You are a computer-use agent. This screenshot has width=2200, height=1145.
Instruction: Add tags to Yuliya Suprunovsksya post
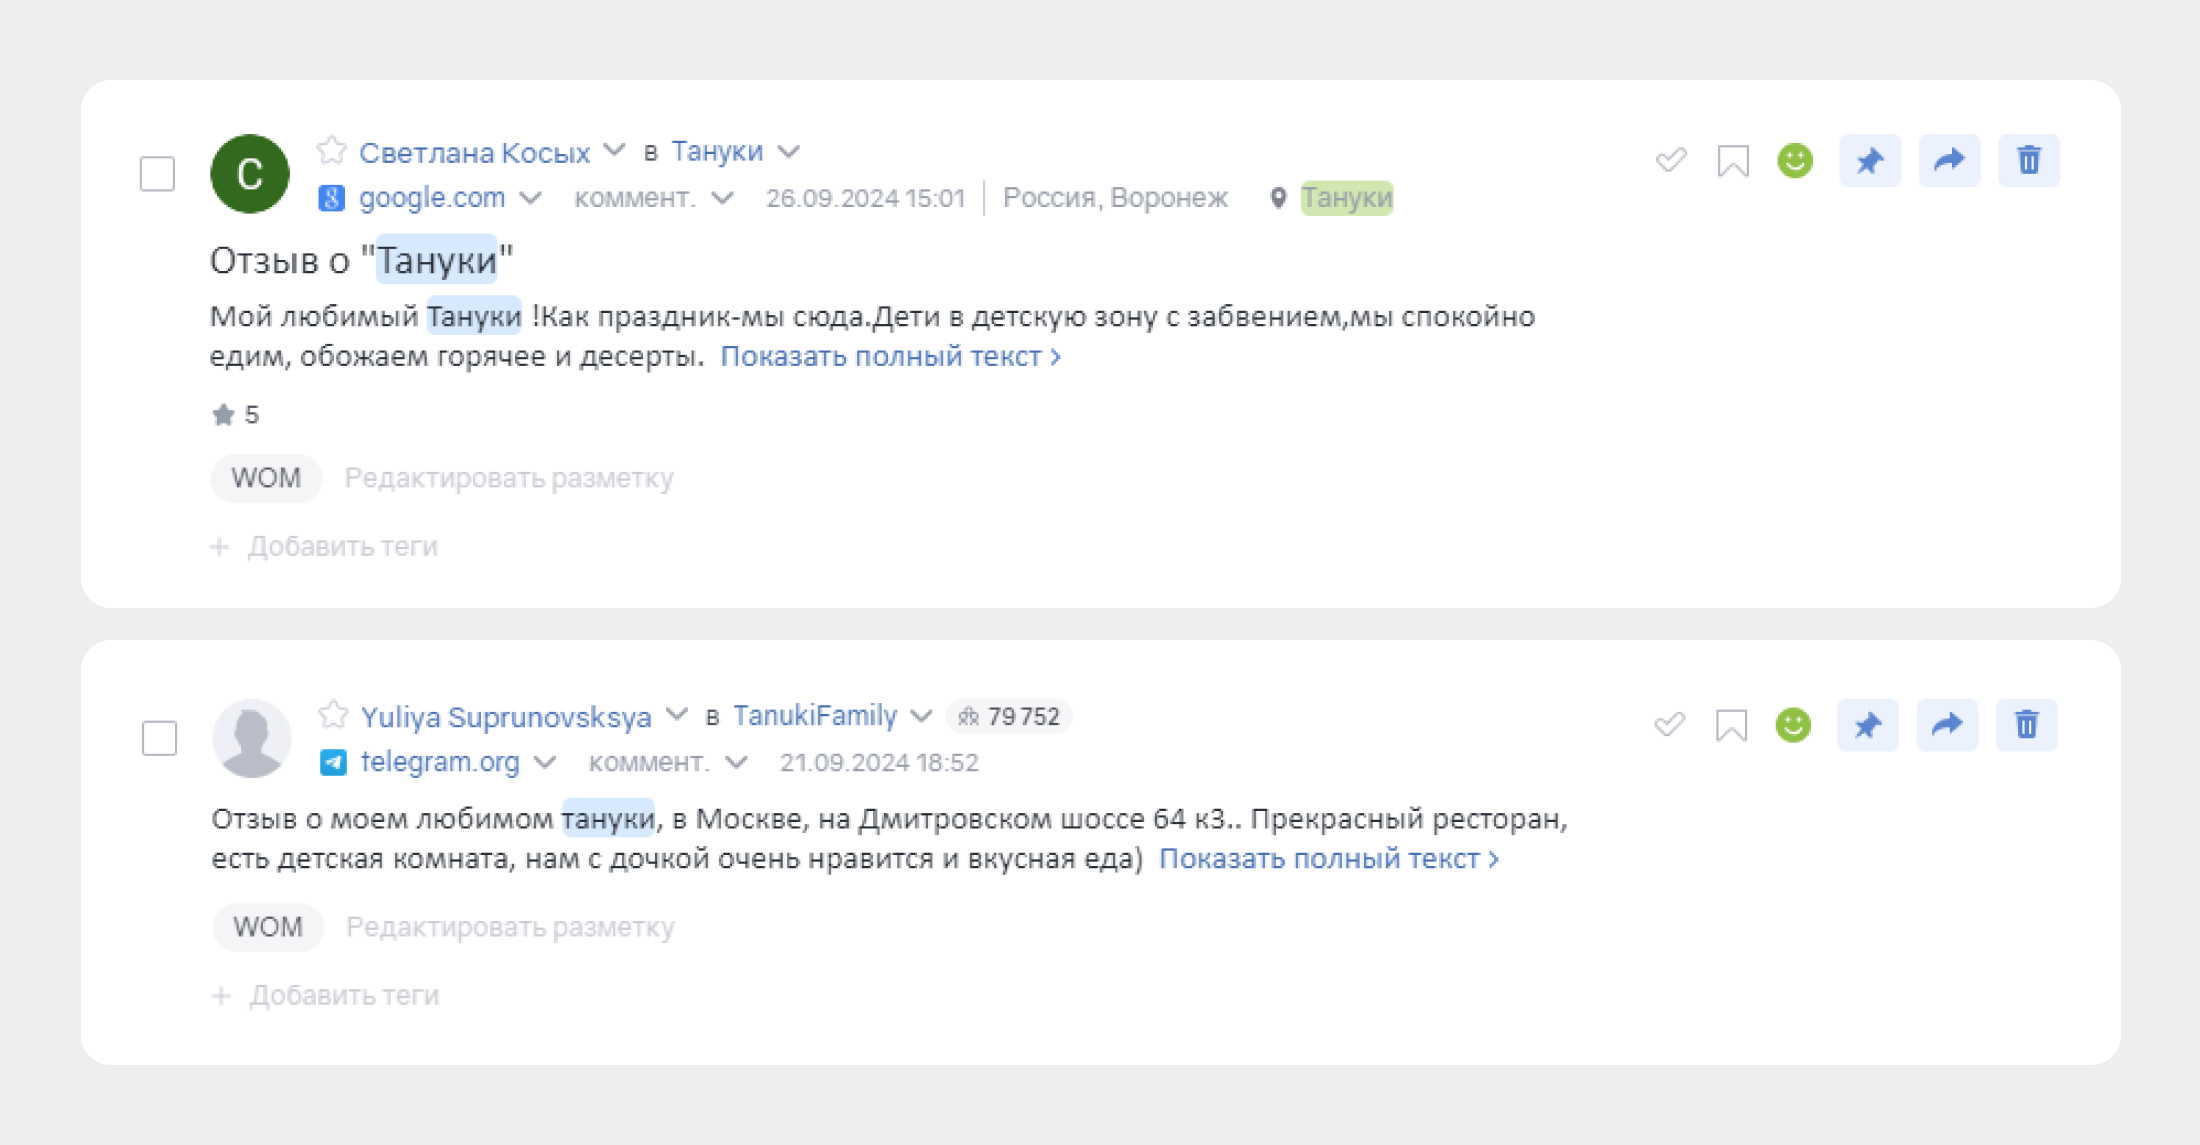[x=325, y=996]
